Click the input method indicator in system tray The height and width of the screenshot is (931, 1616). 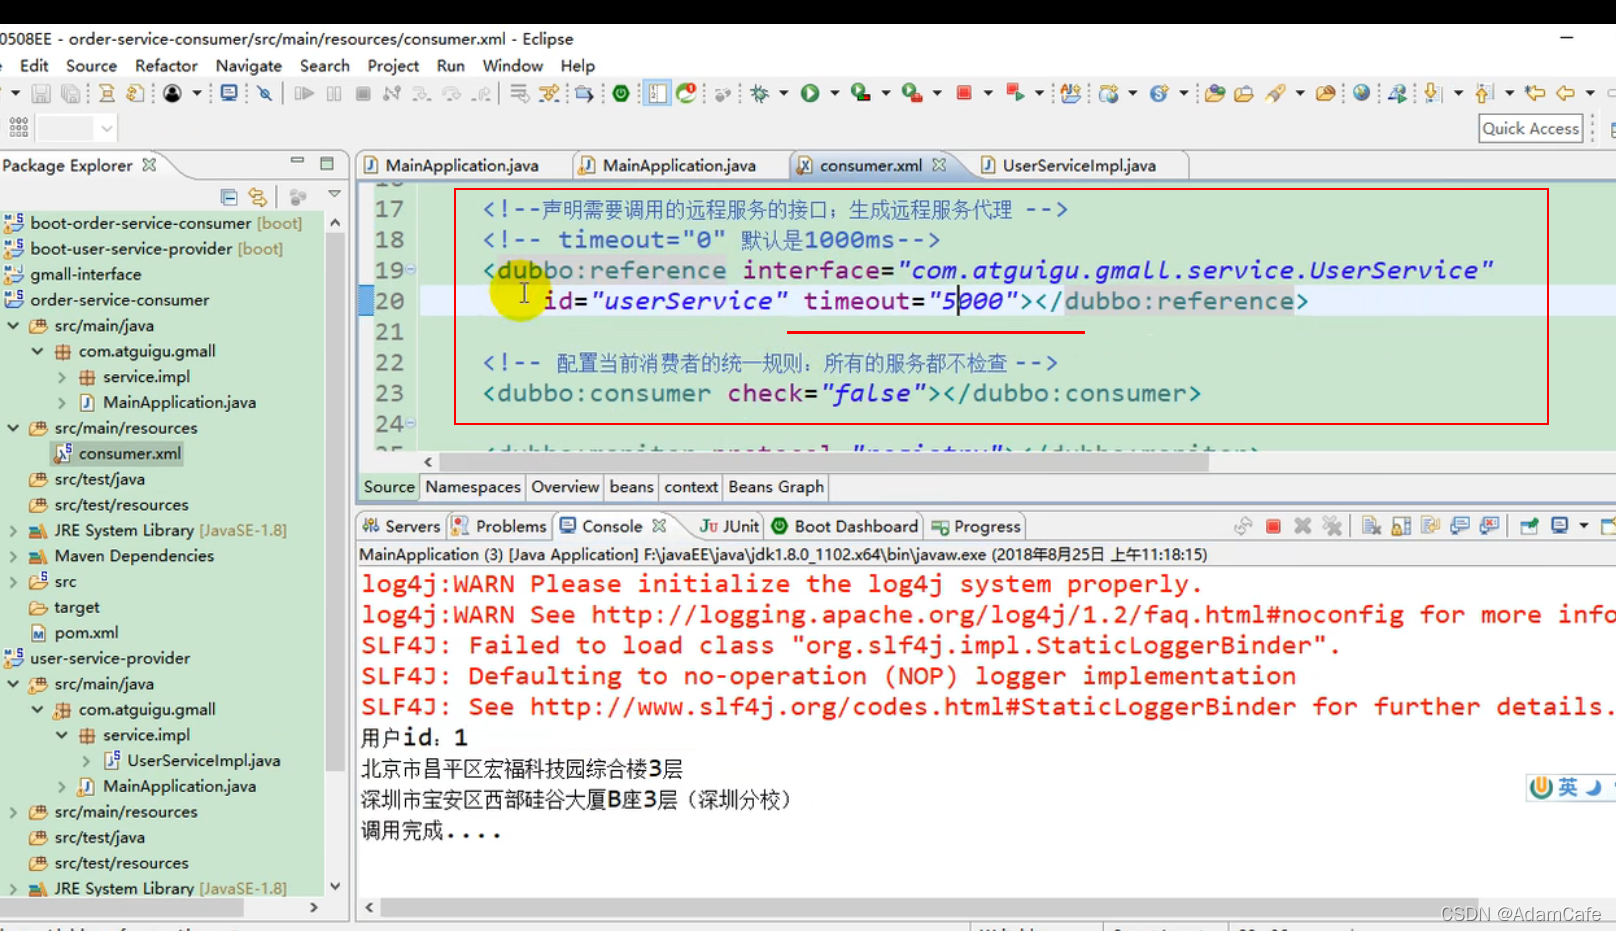tap(1568, 787)
